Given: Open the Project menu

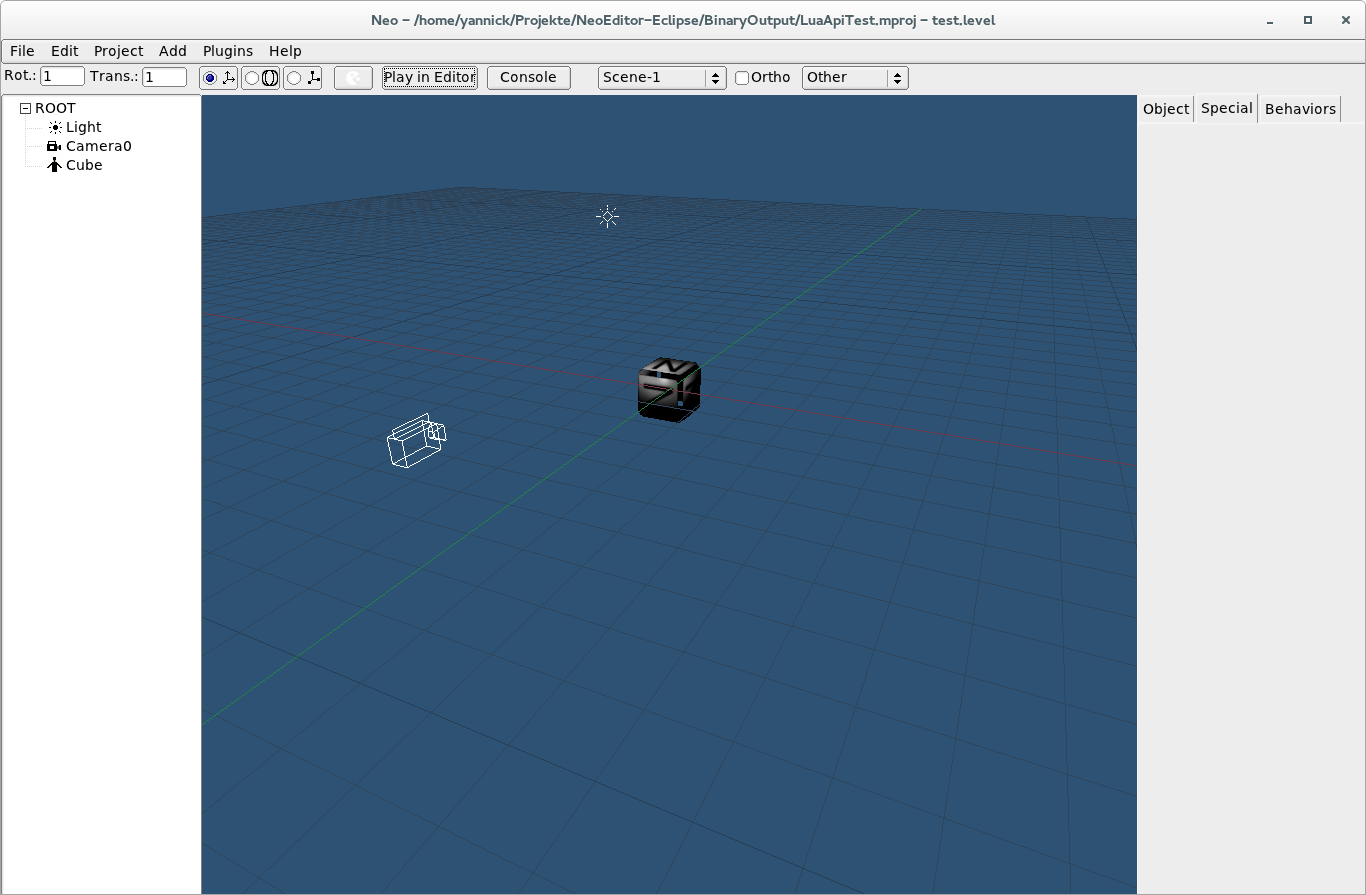Looking at the screenshot, I should point(118,50).
